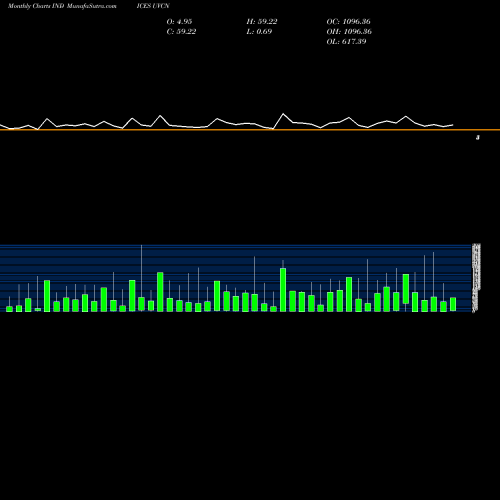Screen dimensions: 500x500
Task: Click the 'OL: 617.39' reading
Action: (346, 42)
